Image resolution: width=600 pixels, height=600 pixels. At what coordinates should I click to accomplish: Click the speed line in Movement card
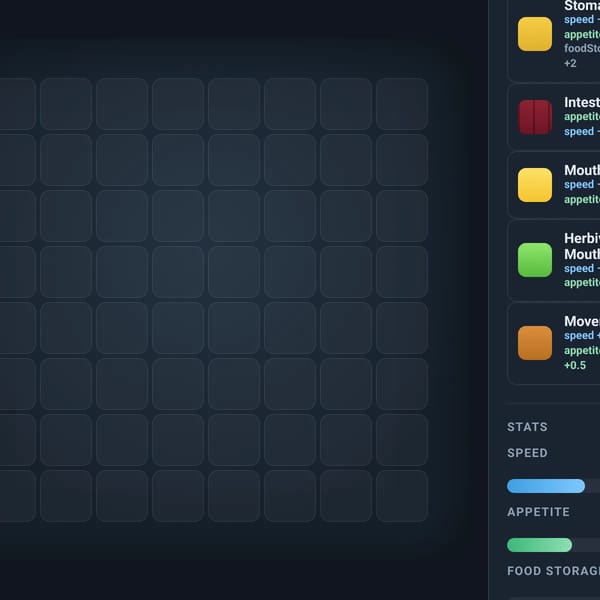coord(582,335)
